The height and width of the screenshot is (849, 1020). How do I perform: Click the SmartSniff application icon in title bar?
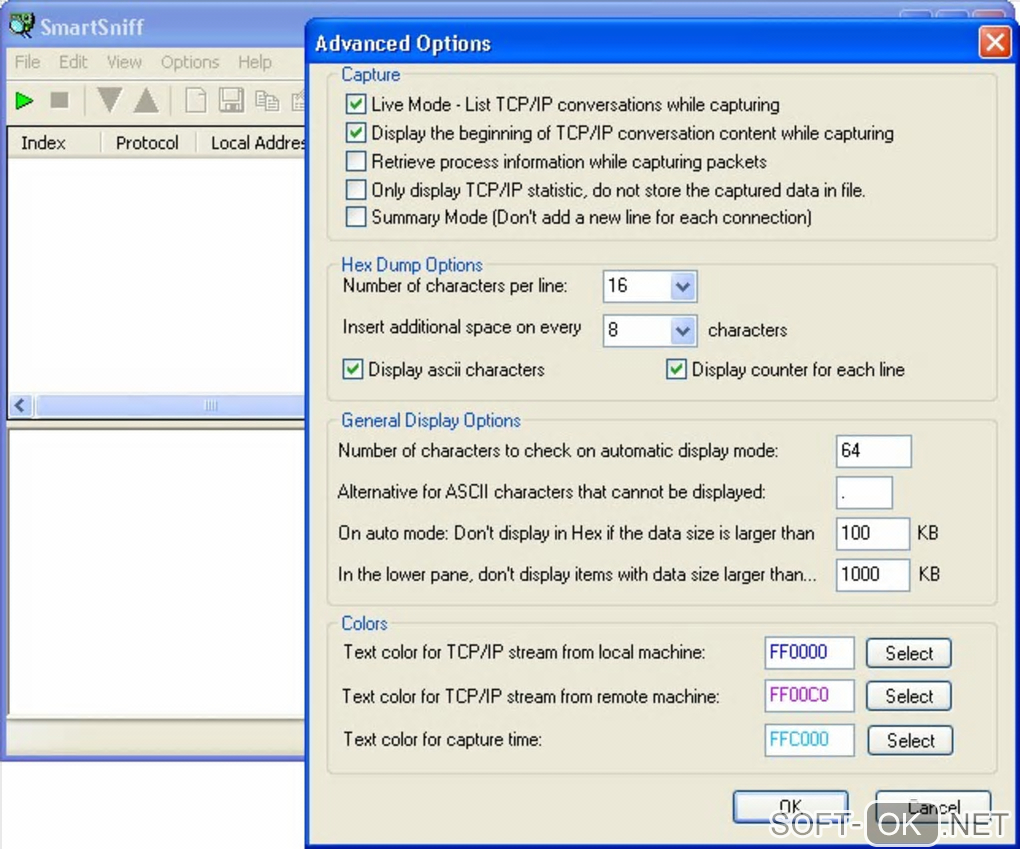[x=21, y=25]
